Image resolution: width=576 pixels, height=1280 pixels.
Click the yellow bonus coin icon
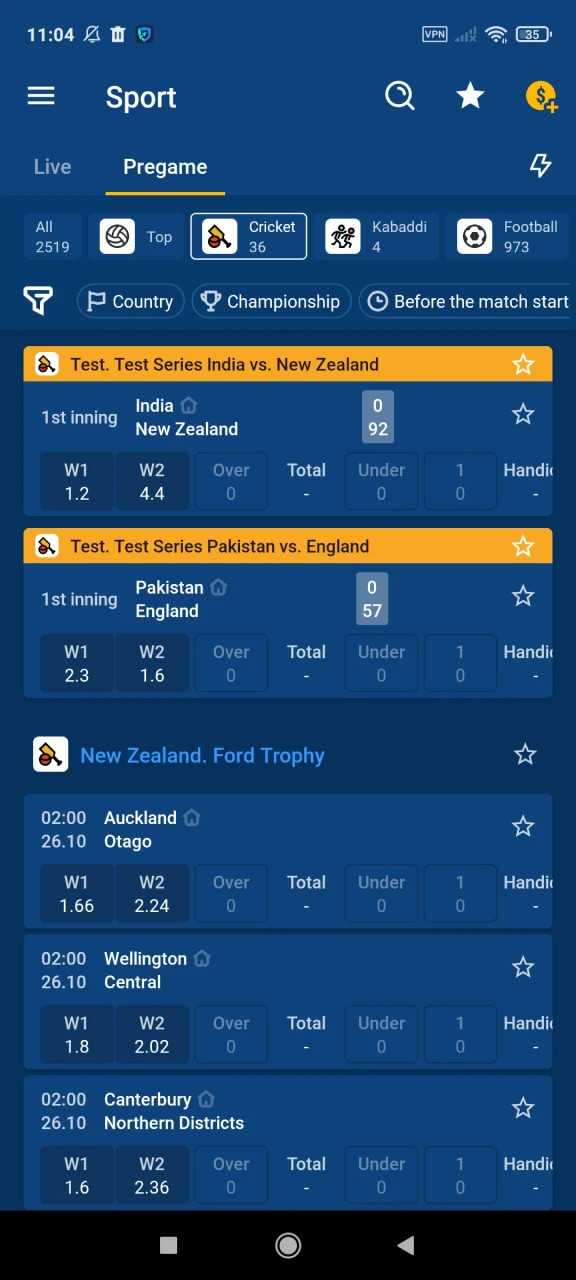(x=541, y=96)
